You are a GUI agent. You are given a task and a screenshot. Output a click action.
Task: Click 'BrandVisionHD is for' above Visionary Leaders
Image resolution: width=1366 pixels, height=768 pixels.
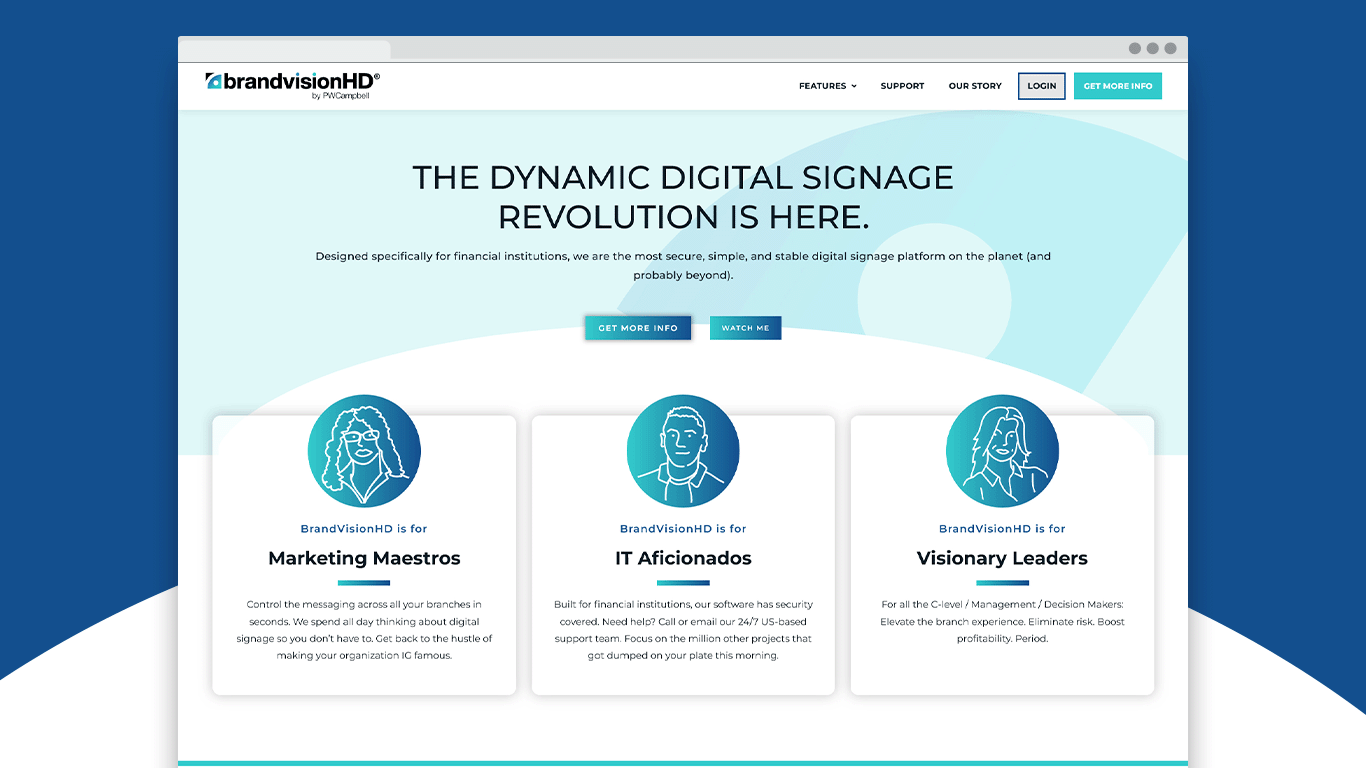(x=1002, y=529)
